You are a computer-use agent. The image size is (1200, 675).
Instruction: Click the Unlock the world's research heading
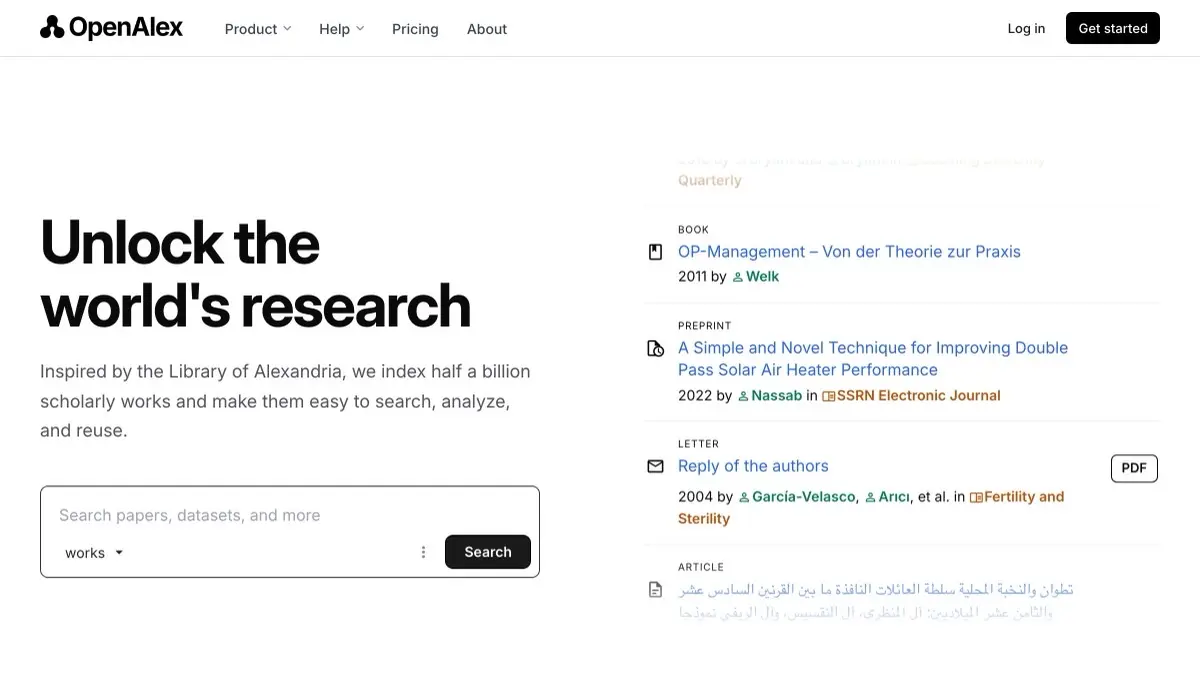click(x=255, y=273)
